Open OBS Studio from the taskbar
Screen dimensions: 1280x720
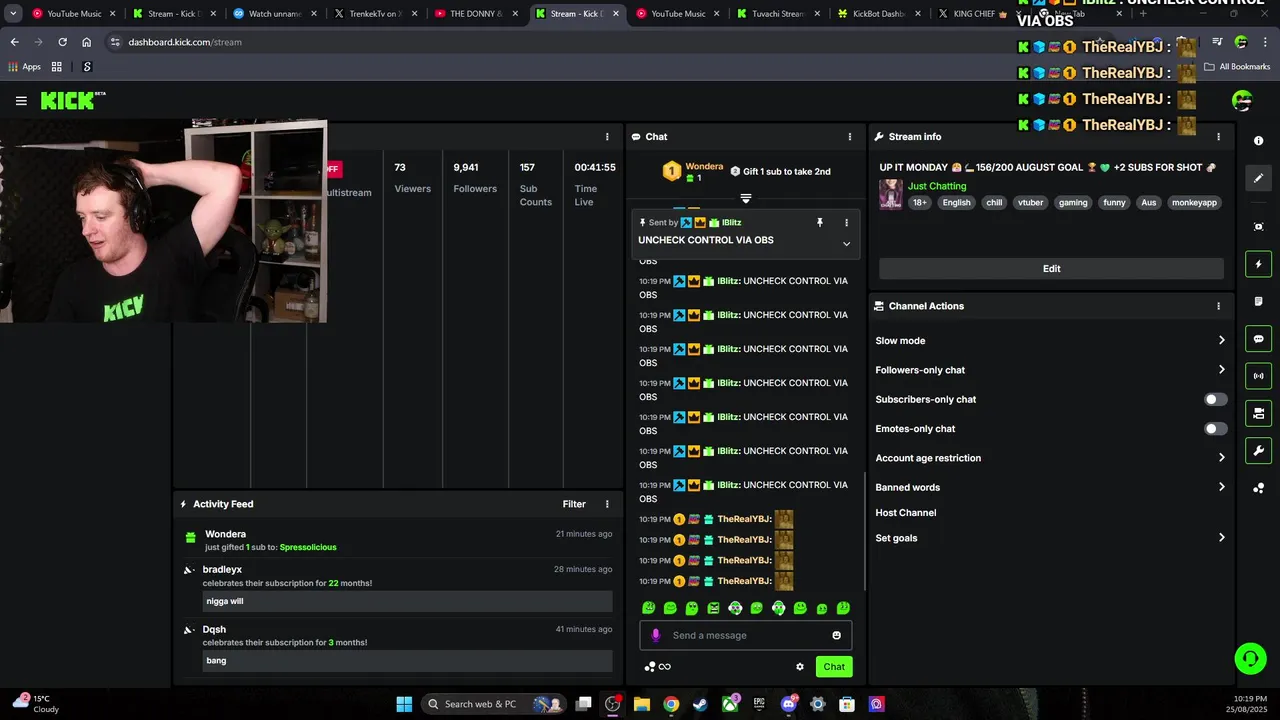click(613, 704)
